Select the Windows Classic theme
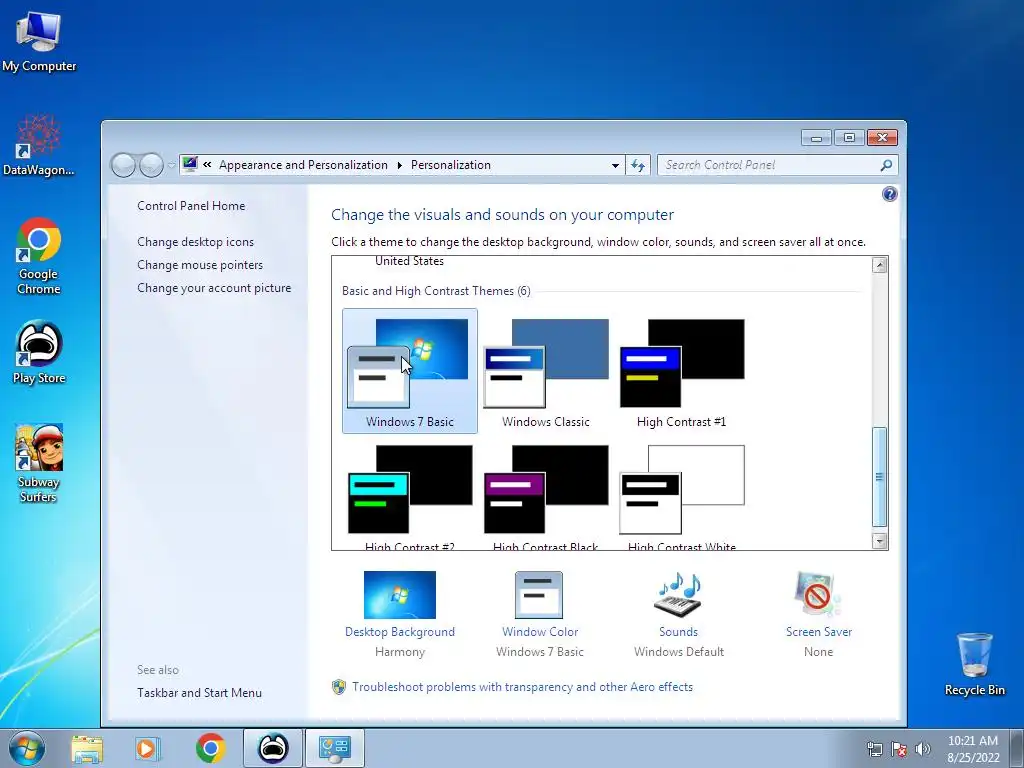 coord(546,371)
